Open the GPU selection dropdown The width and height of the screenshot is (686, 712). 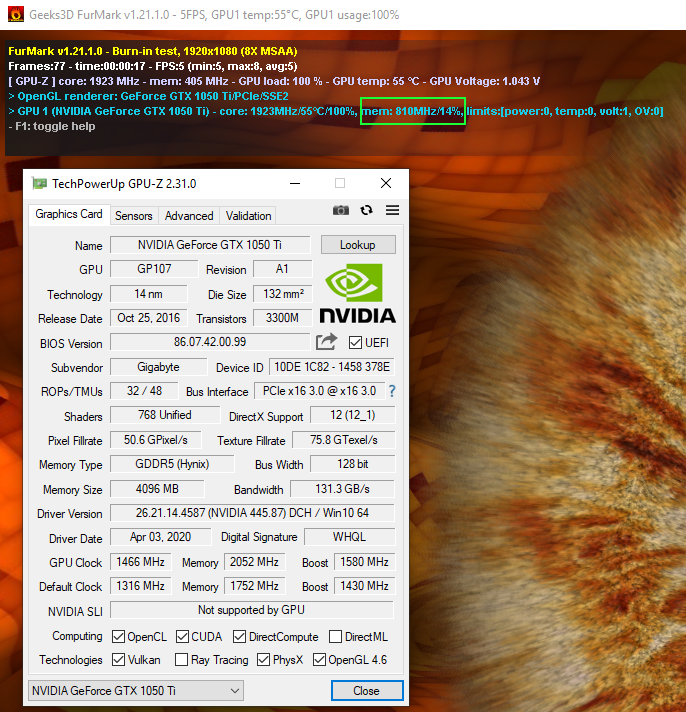click(x=136, y=691)
